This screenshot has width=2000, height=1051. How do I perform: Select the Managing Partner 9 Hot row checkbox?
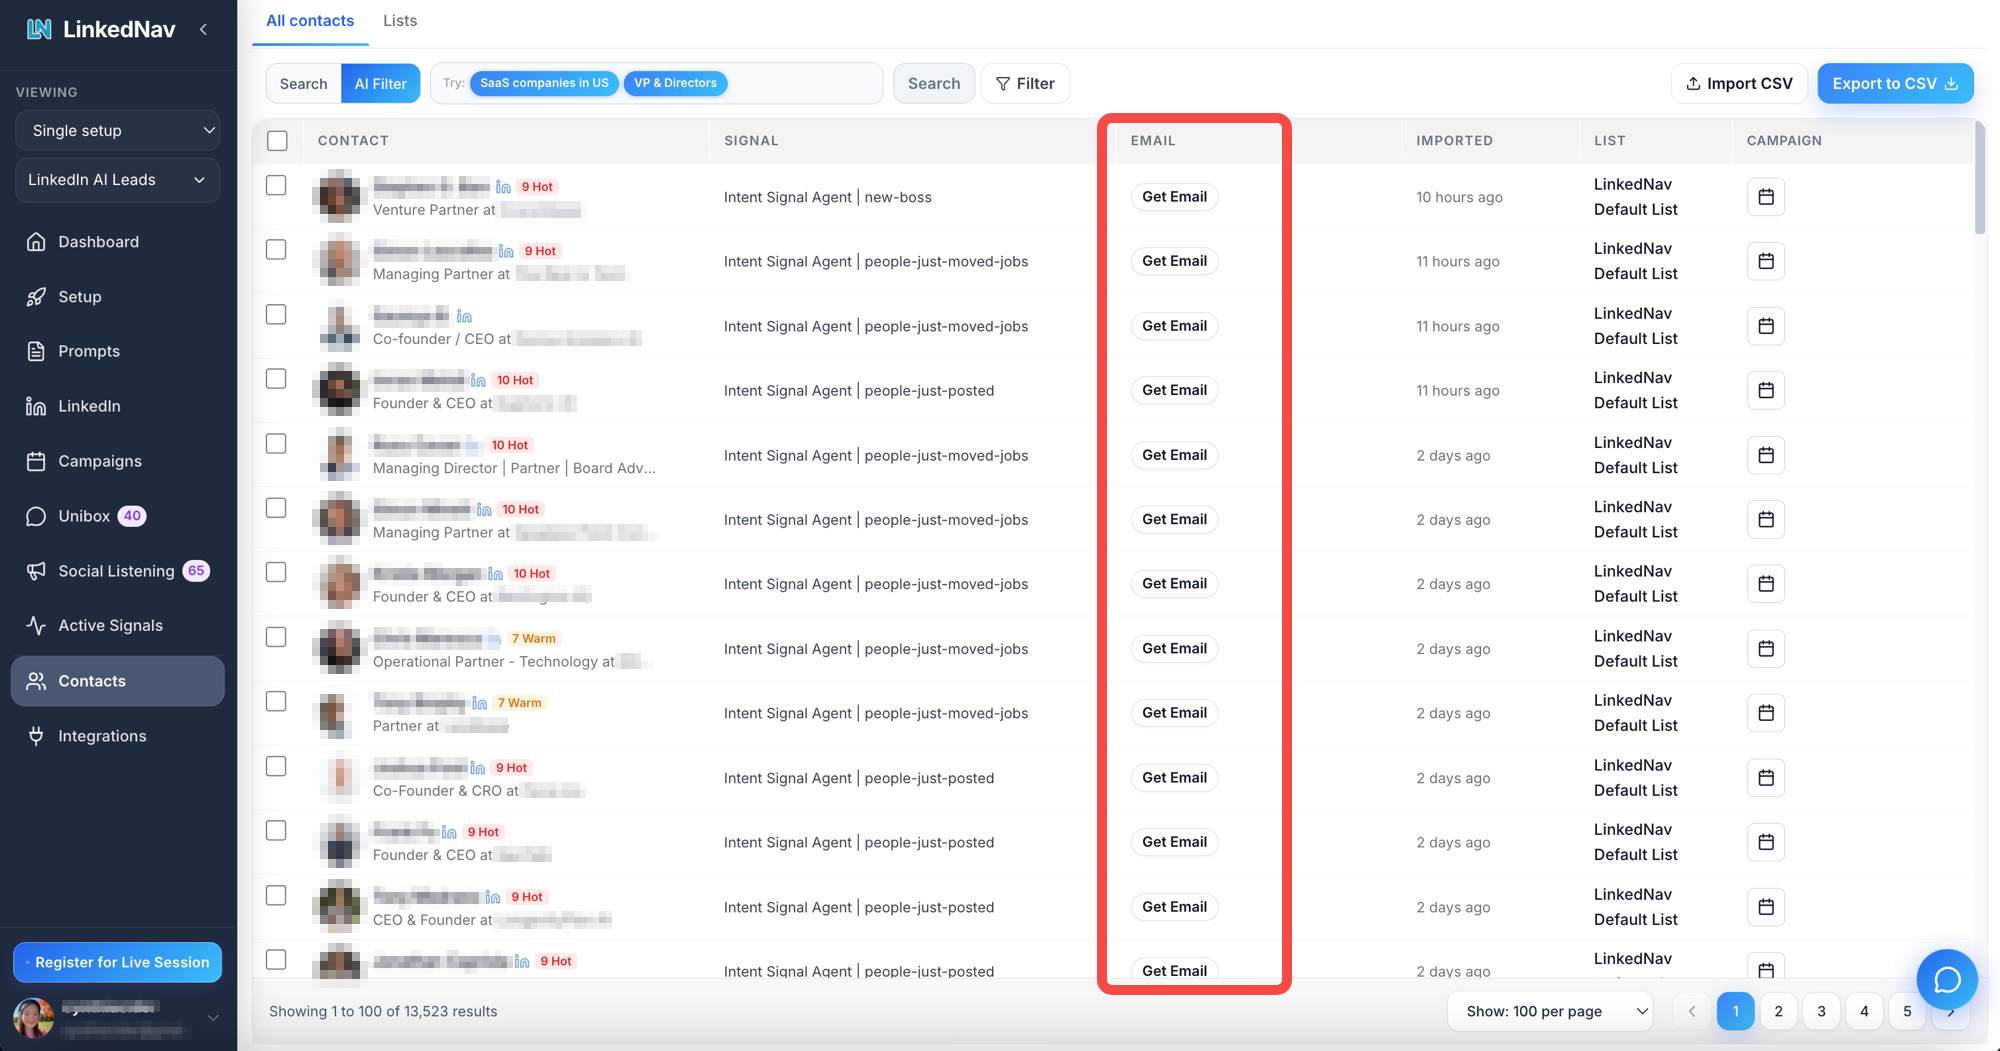(x=276, y=249)
